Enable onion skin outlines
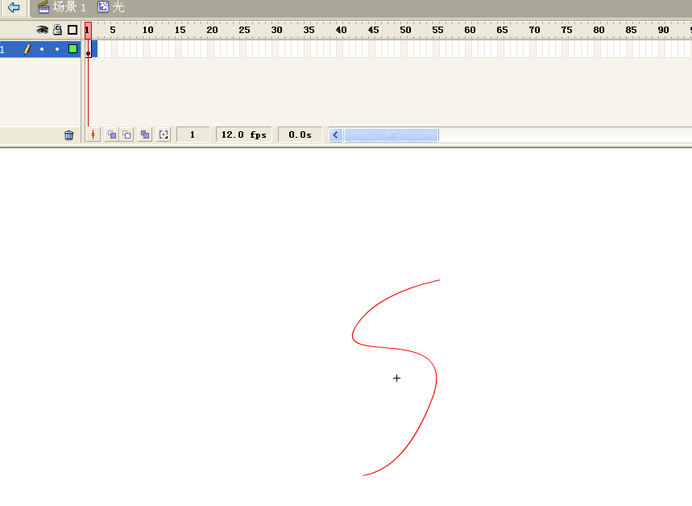Image resolution: width=692 pixels, height=506 pixels. point(127,135)
